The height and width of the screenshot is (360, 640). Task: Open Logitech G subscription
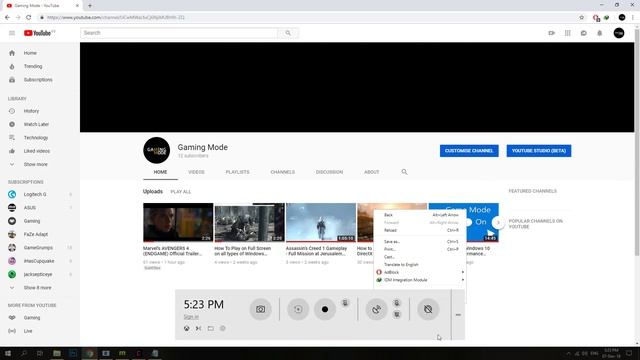point(40,194)
